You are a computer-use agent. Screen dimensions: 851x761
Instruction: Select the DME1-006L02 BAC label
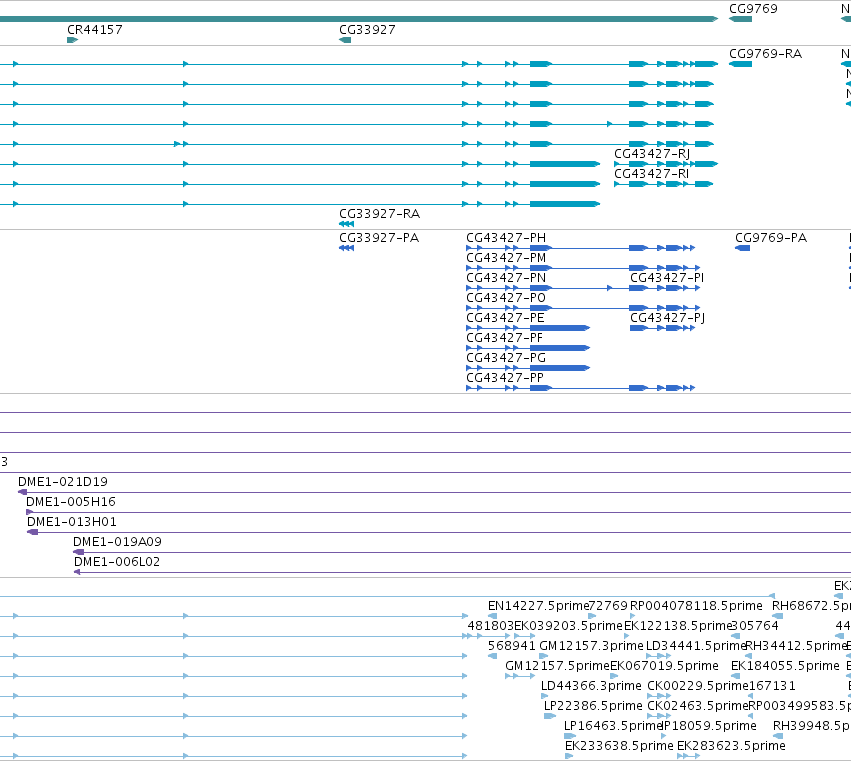point(117,562)
